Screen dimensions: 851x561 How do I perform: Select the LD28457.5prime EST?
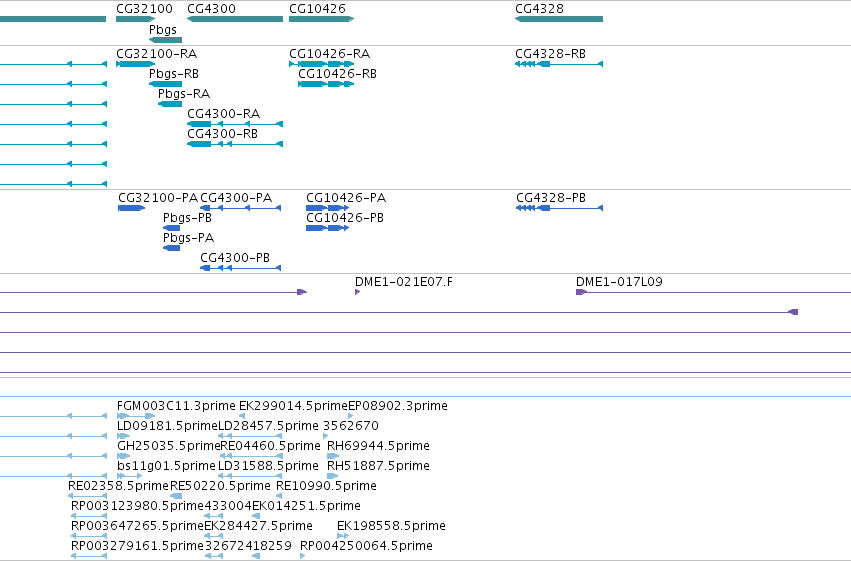pos(250,436)
